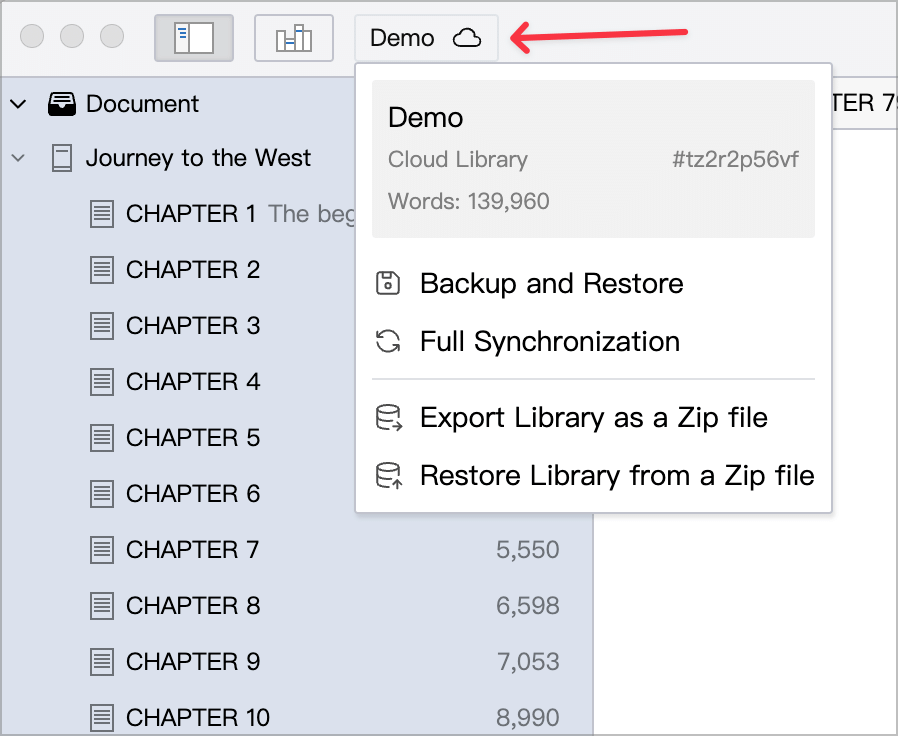Open the statistics chart view icon
The height and width of the screenshot is (736, 898).
pyautogui.click(x=294, y=38)
